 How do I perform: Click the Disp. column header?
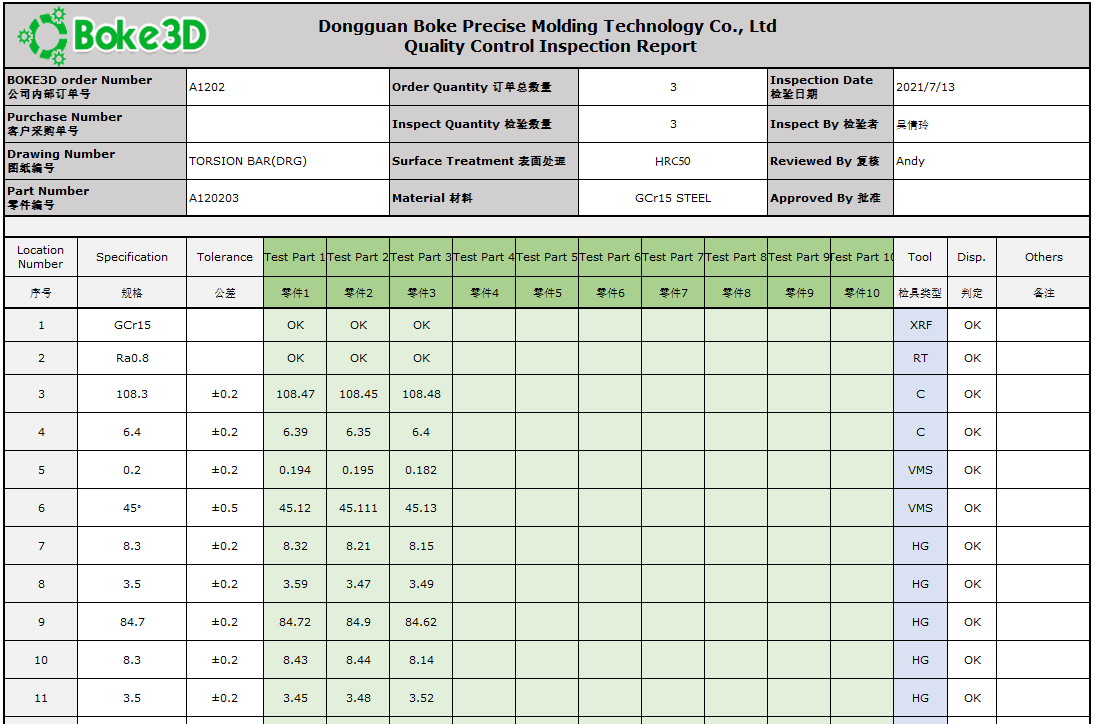972,257
